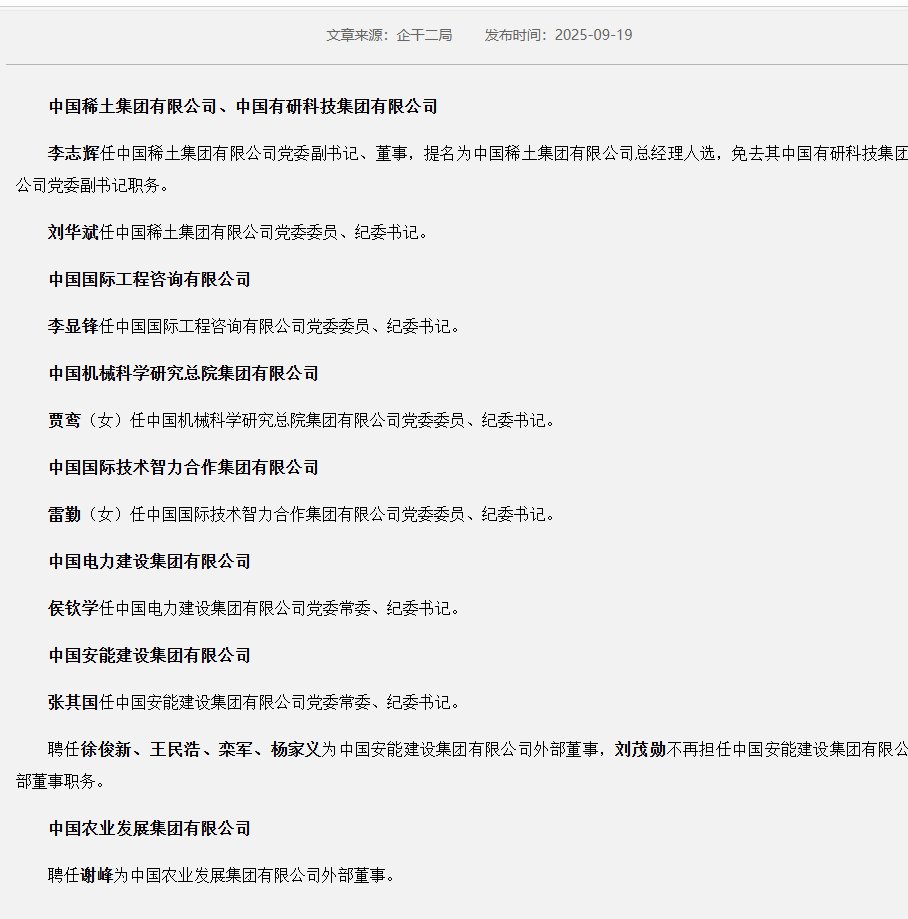Click heading '中国农业发展集团有限公司'
The height and width of the screenshot is (919, 908).
pos(149,829)
